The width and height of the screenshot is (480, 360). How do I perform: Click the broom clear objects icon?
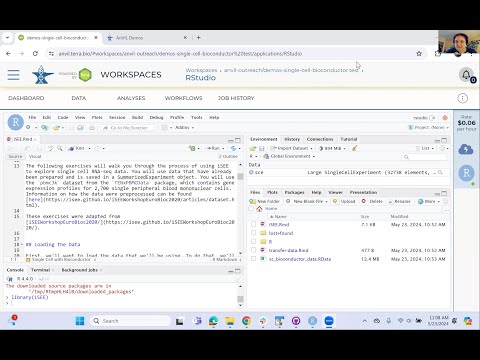click(354, 148)
